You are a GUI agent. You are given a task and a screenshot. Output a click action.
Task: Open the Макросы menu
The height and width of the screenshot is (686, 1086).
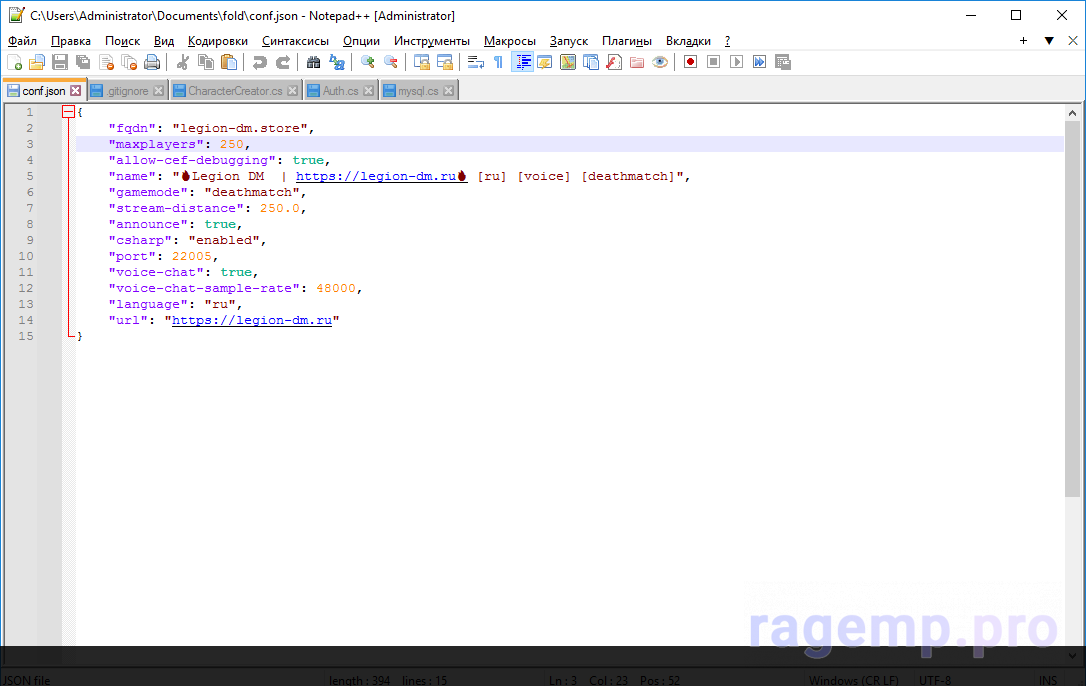[x=510, y=41]
